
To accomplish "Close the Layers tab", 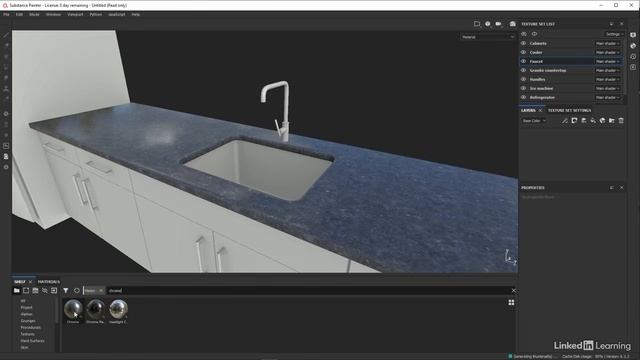I will pos(540,110).
